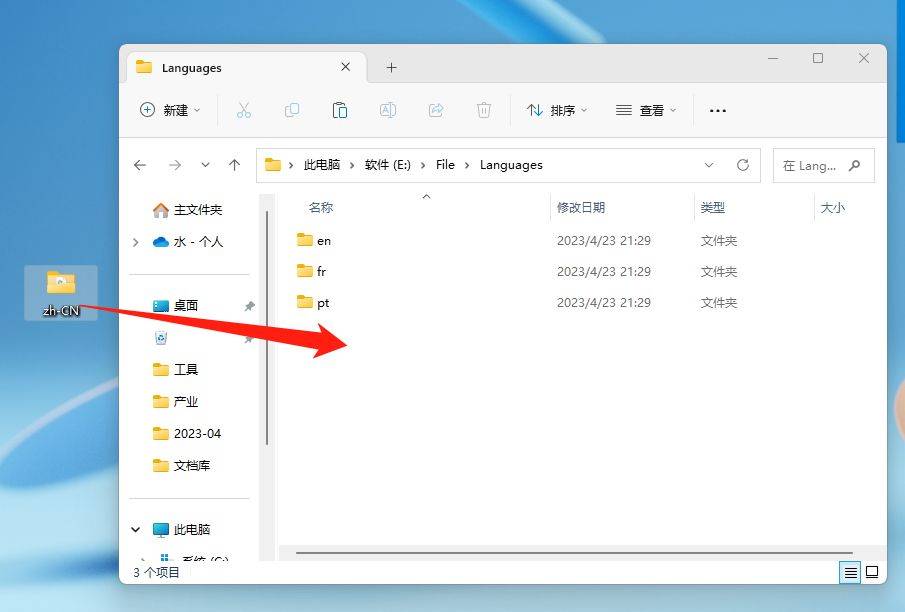This screenshot has height=612, width=905.
Task: Open 主文件夹 in the sidebar
Action: click(x=188, y=210)
